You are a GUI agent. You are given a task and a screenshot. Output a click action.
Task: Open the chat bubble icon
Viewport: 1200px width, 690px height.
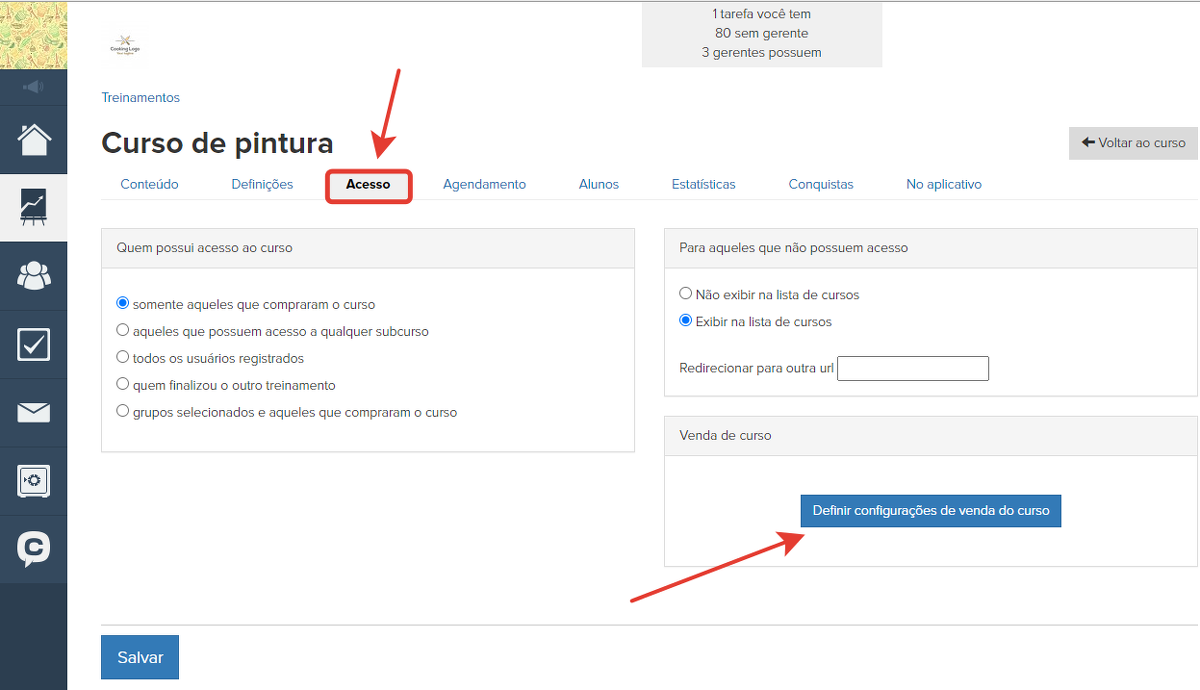pos(33,548)
